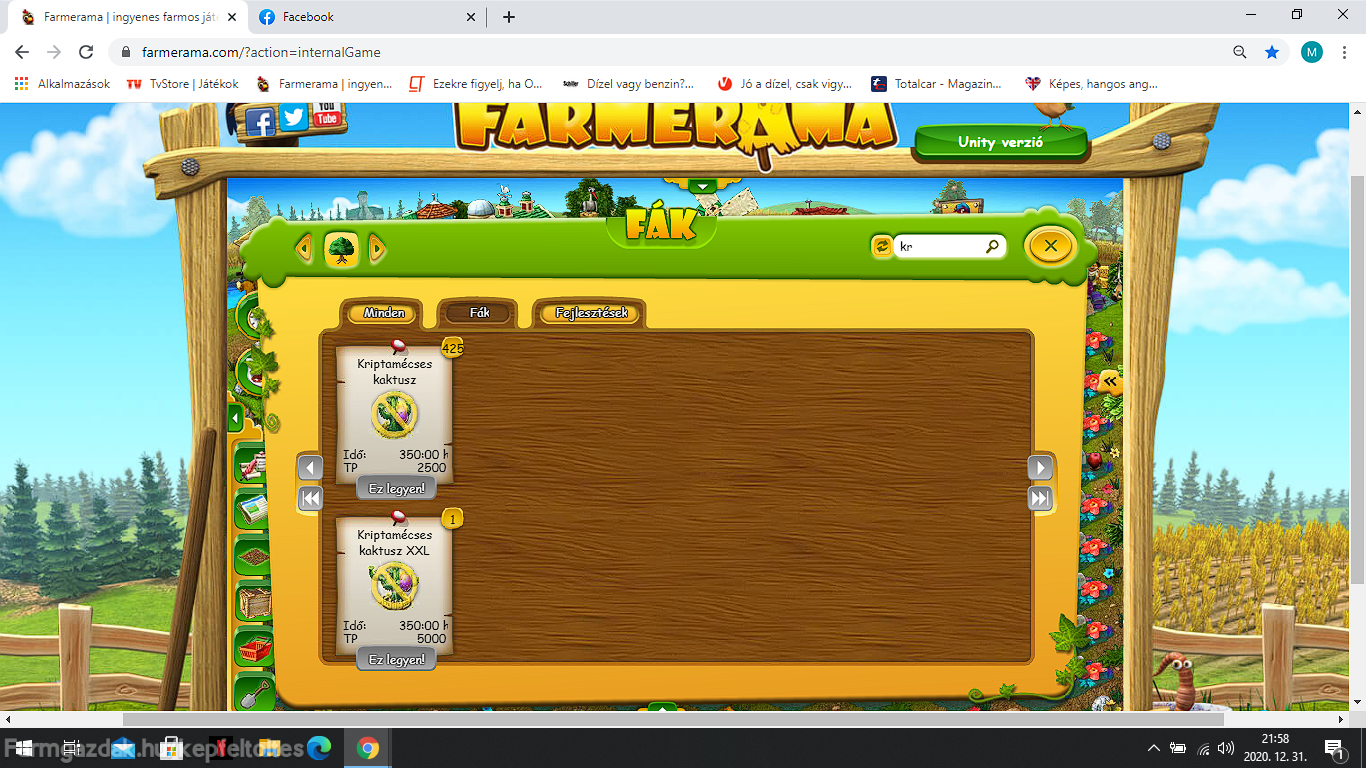Open the Alkalmazások apps bookmark
The height and width of the screenshot is (768, 1366).
pos(62,84)
